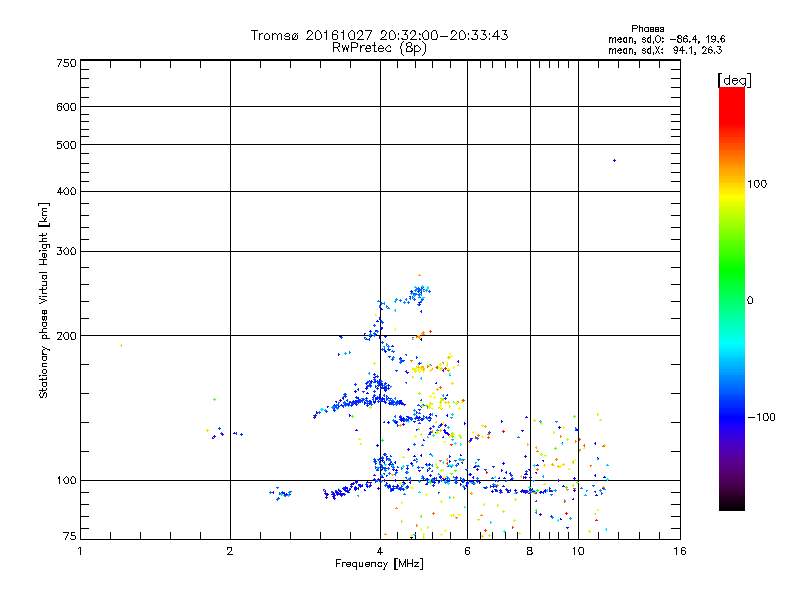The image size is (800, 600).
Task: Click the x-axis tick label '2'
Action: point(230,551)
